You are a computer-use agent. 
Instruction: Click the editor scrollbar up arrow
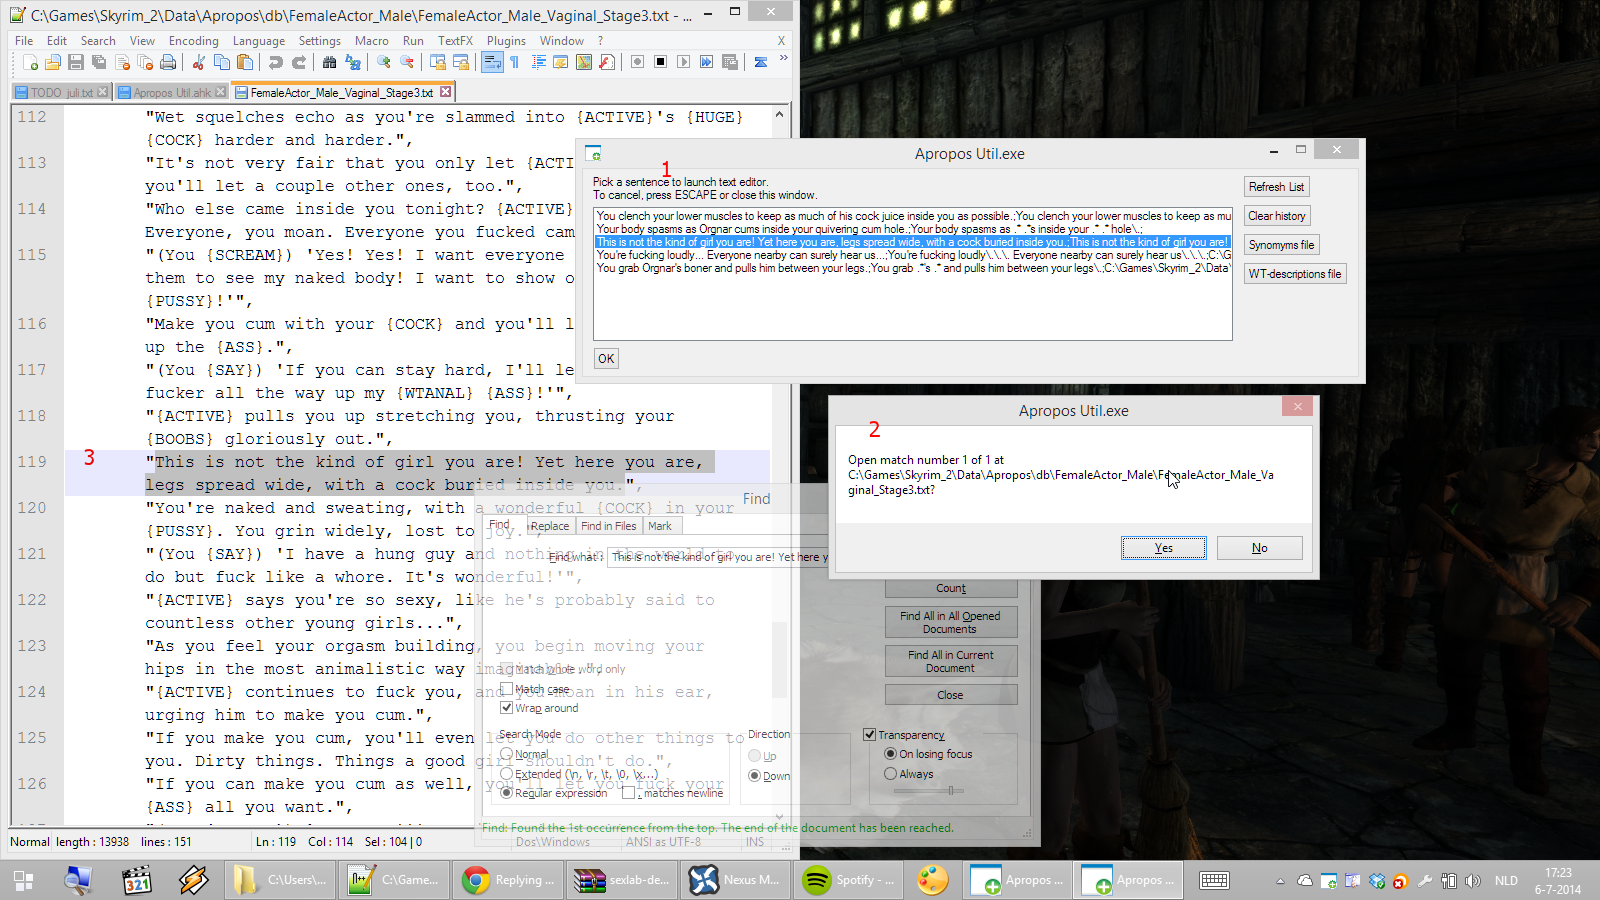click(x=779, y=116)
